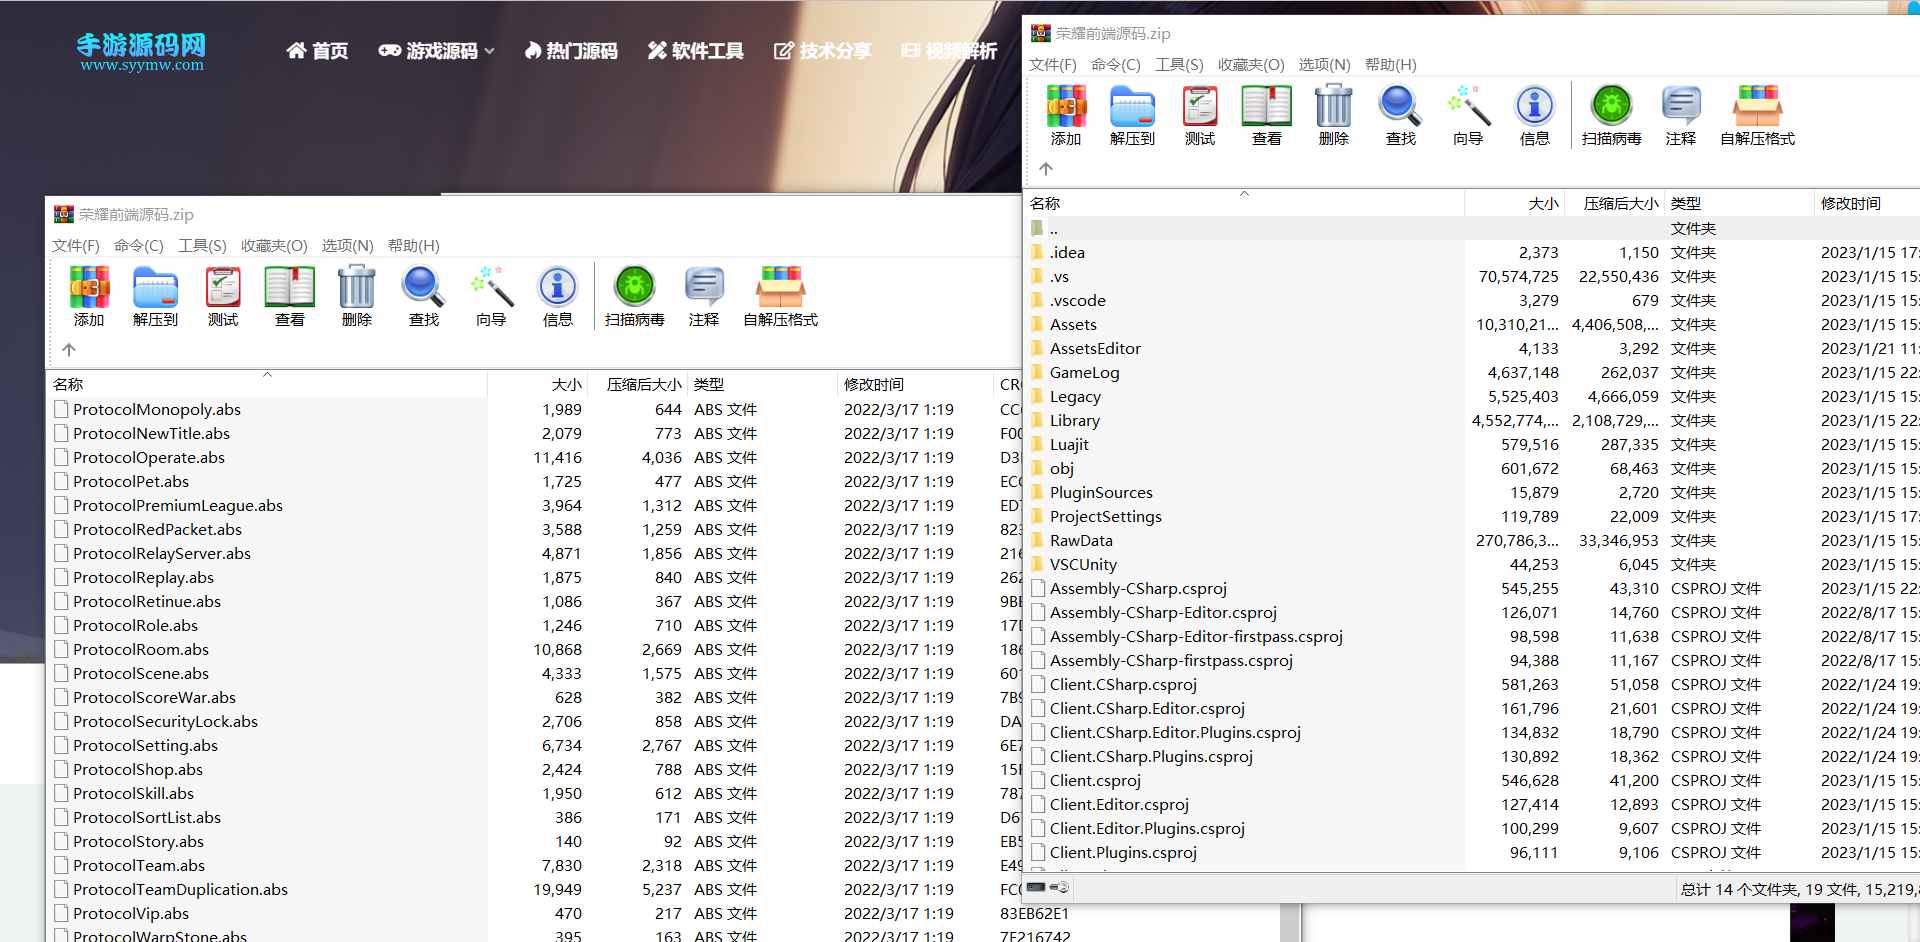Select the Assets folder in right archive list

pyautogui.click(x=1073, y=325)
